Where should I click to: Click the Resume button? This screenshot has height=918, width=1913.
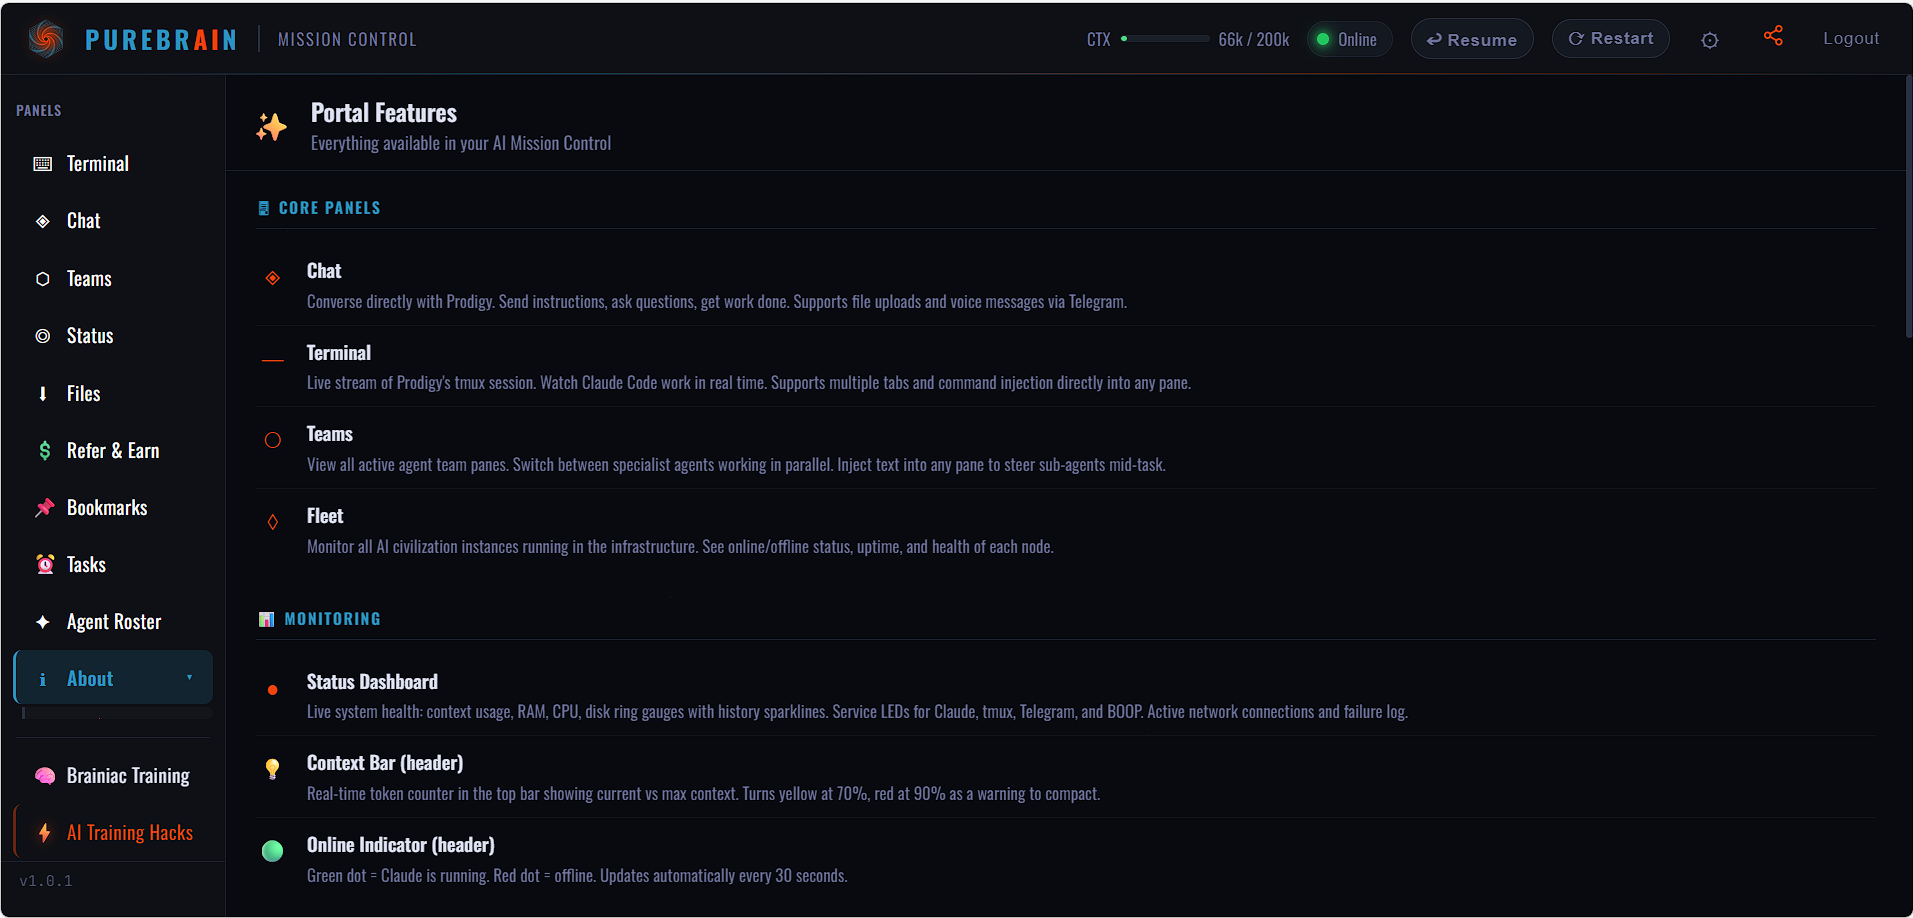[1472, 39]
